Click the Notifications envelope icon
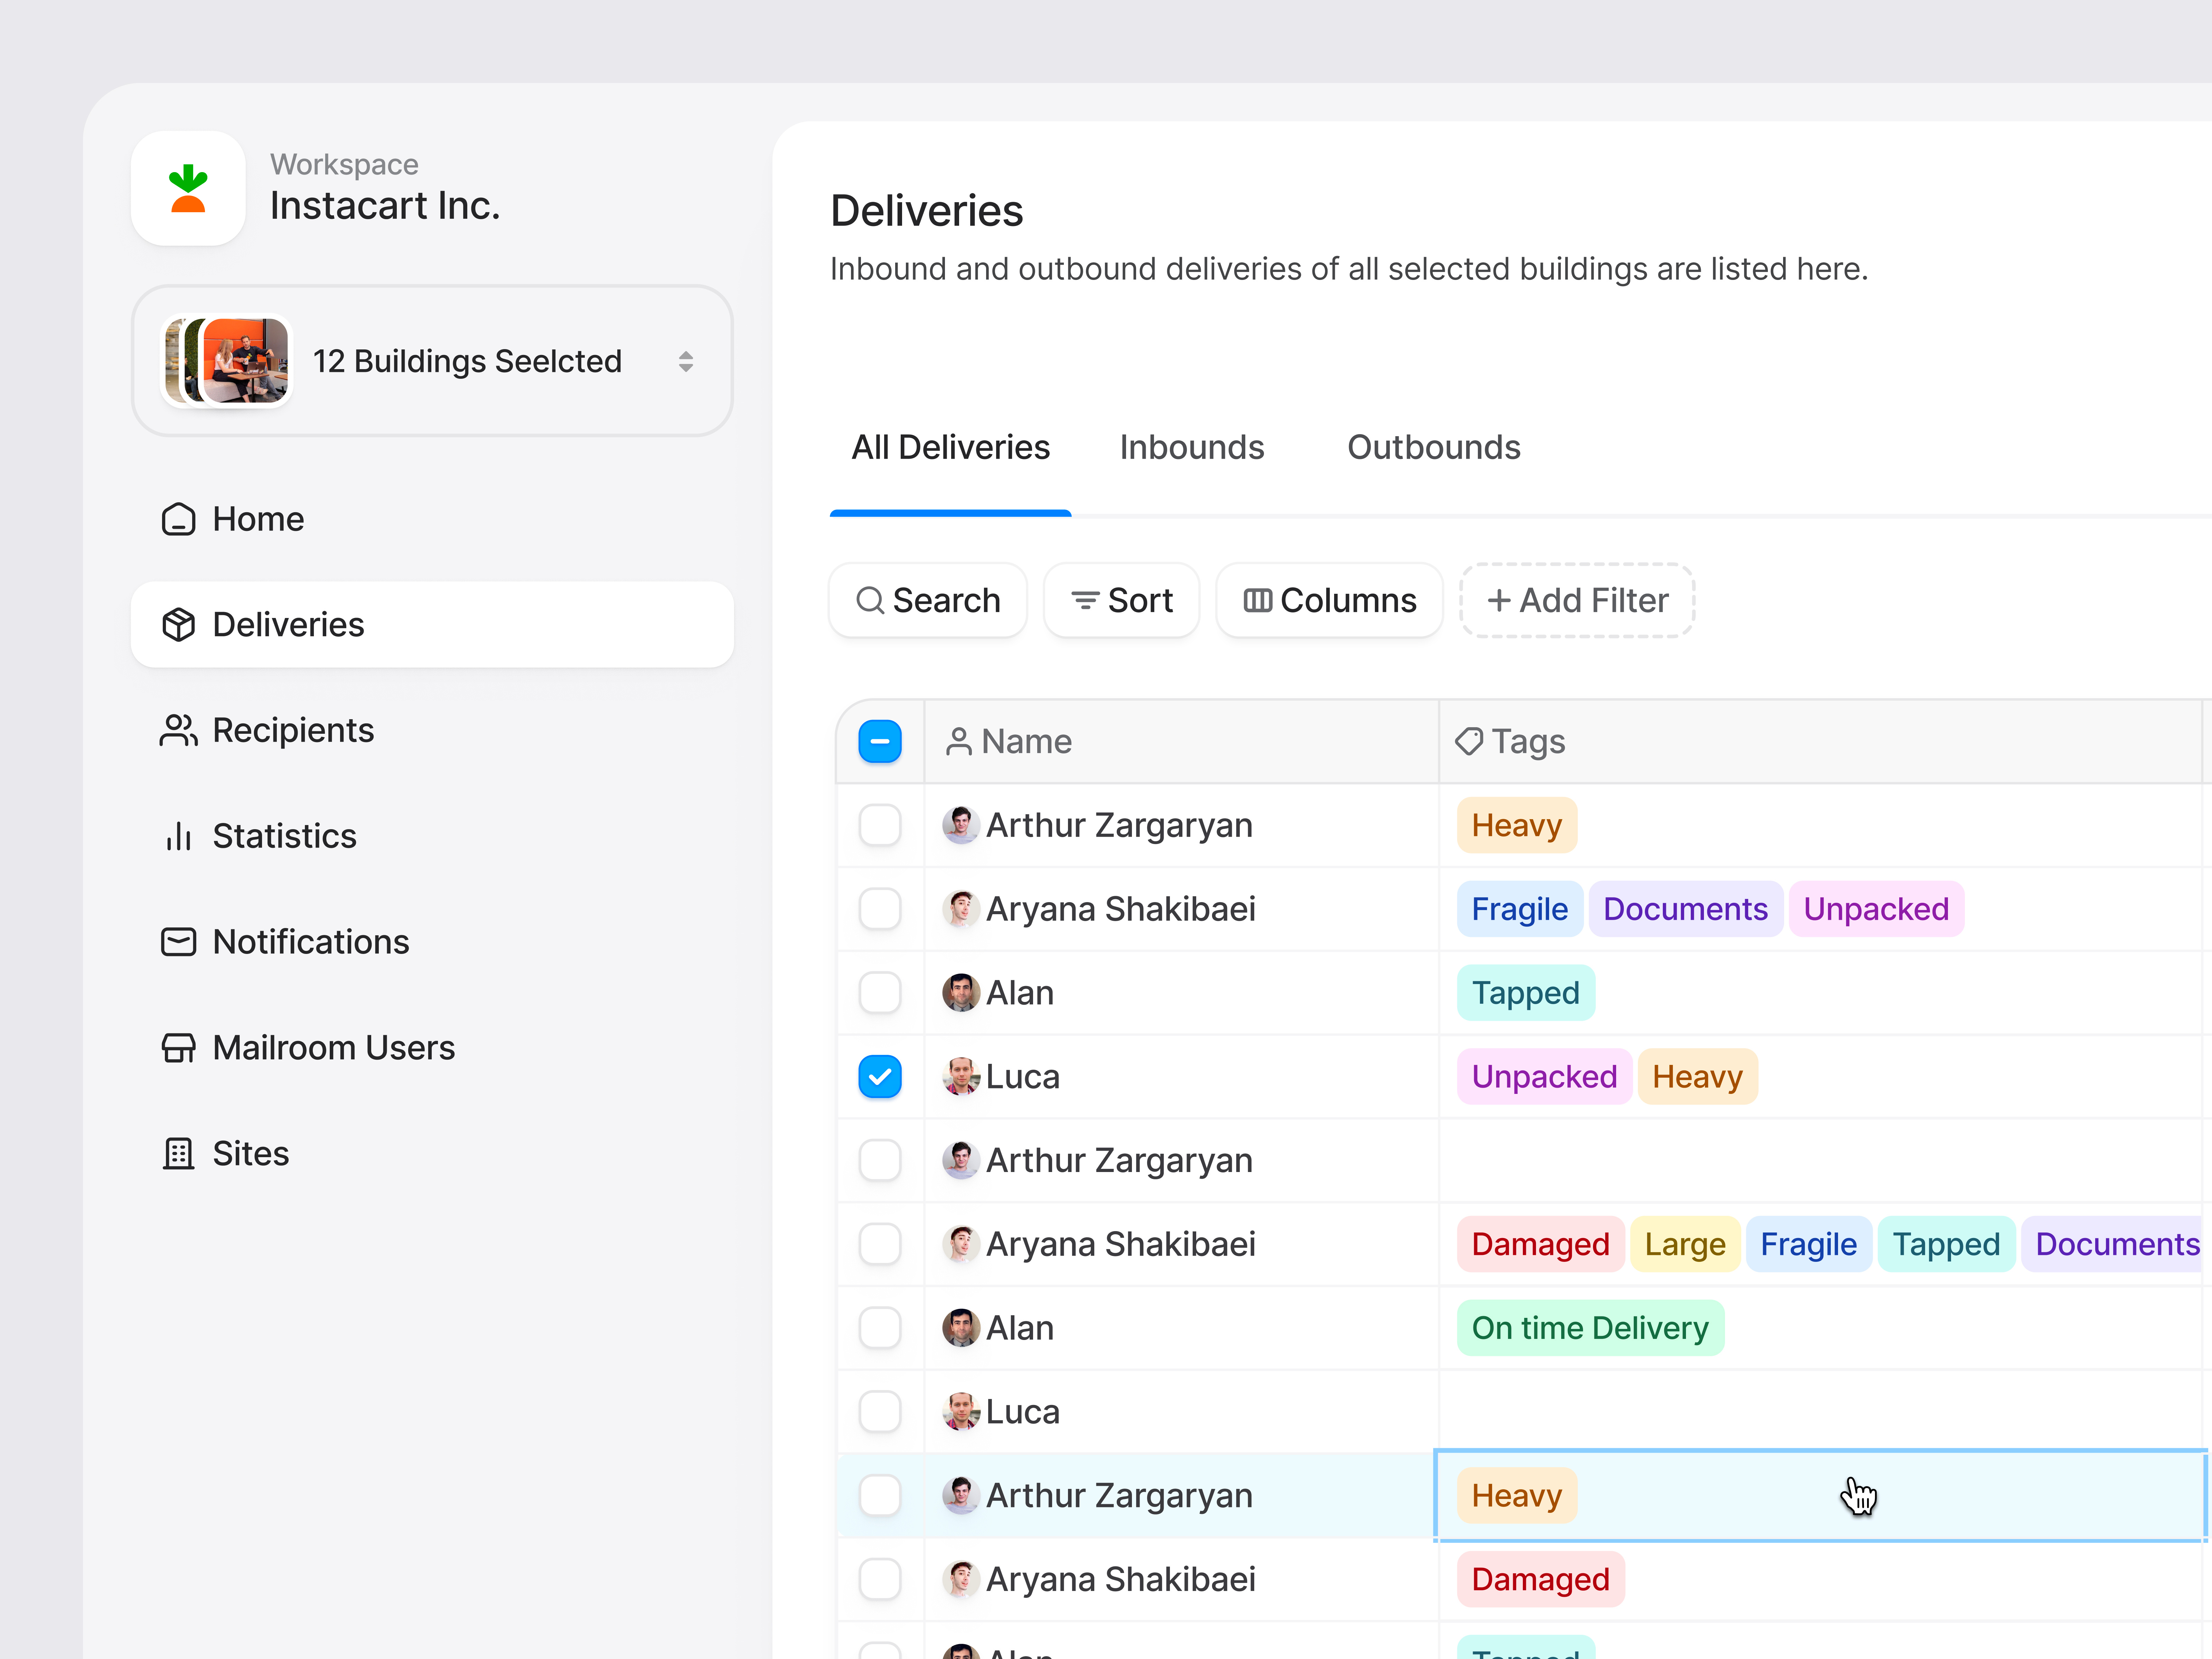 click(x=179, y=942)
